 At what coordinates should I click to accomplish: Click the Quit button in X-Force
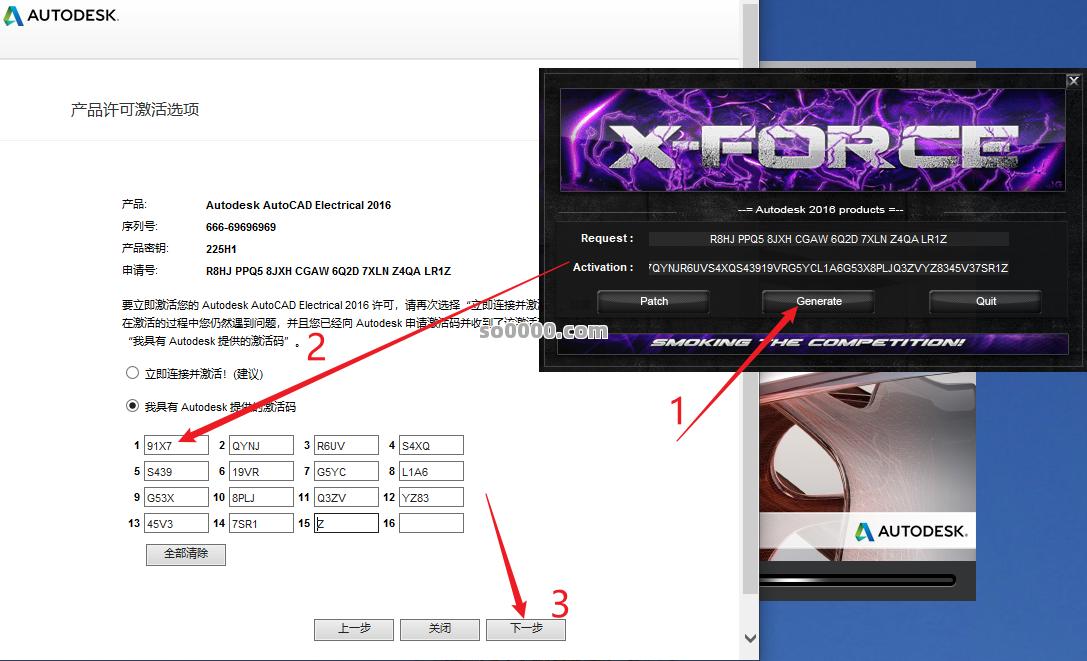(x=986, y=301)
